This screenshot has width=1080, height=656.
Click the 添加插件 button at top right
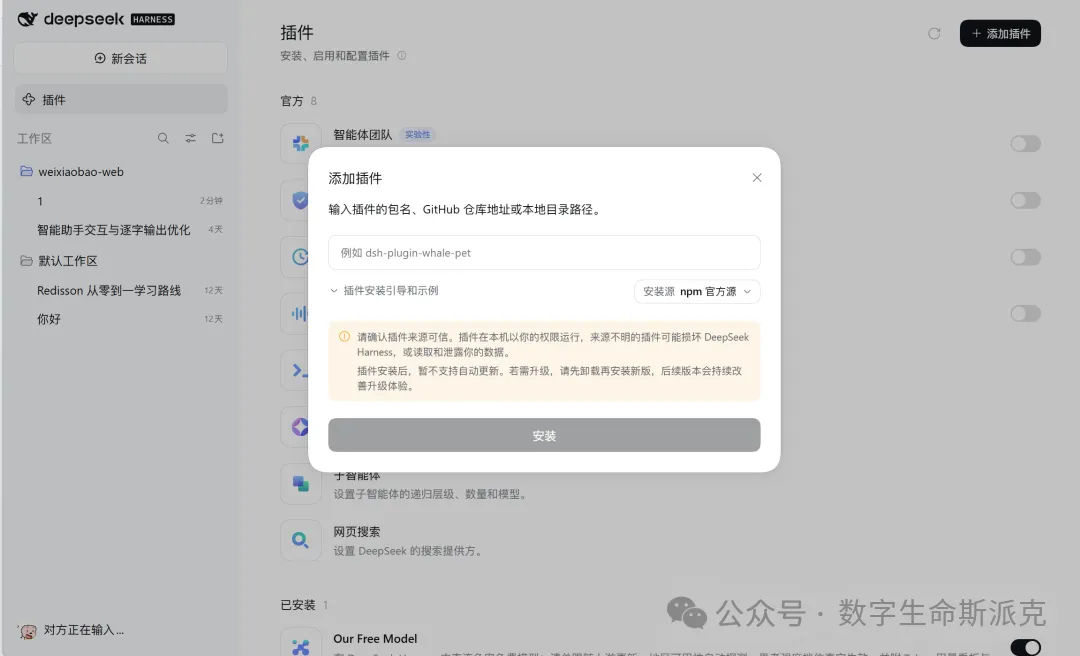pos(1000,33)
